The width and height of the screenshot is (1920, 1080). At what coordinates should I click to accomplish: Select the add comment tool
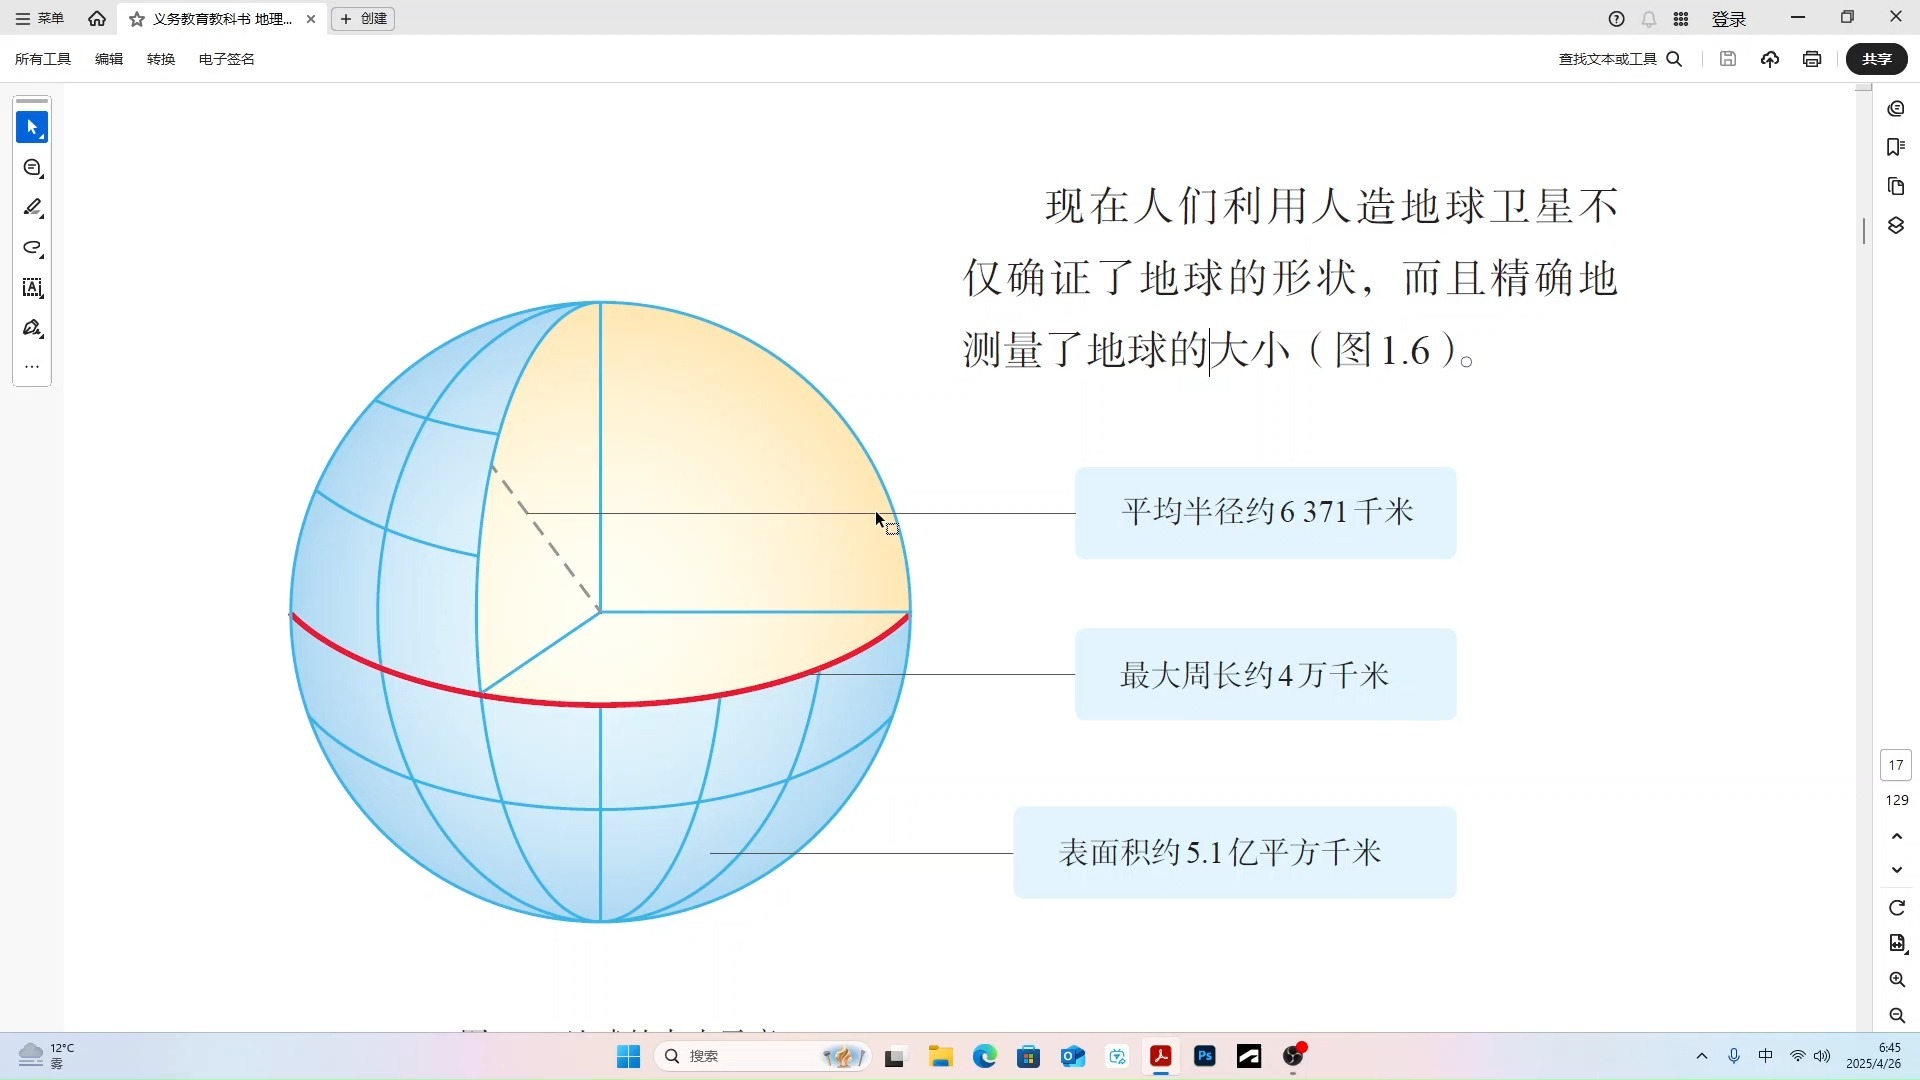pos(32,168)
